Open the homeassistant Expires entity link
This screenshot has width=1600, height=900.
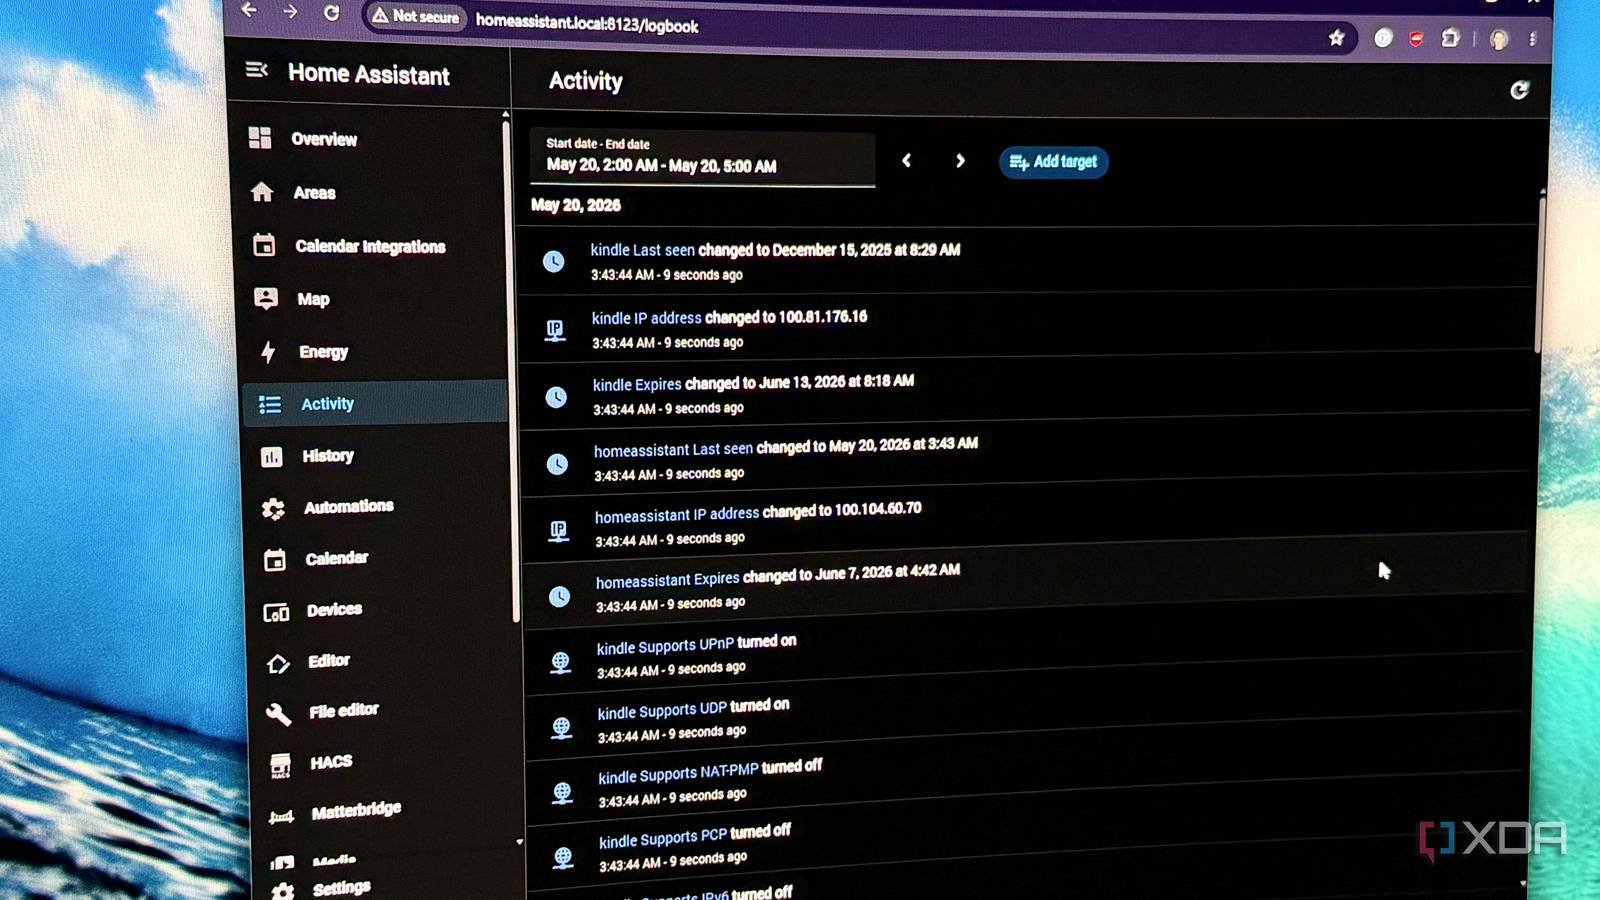(x=668, y=580)
